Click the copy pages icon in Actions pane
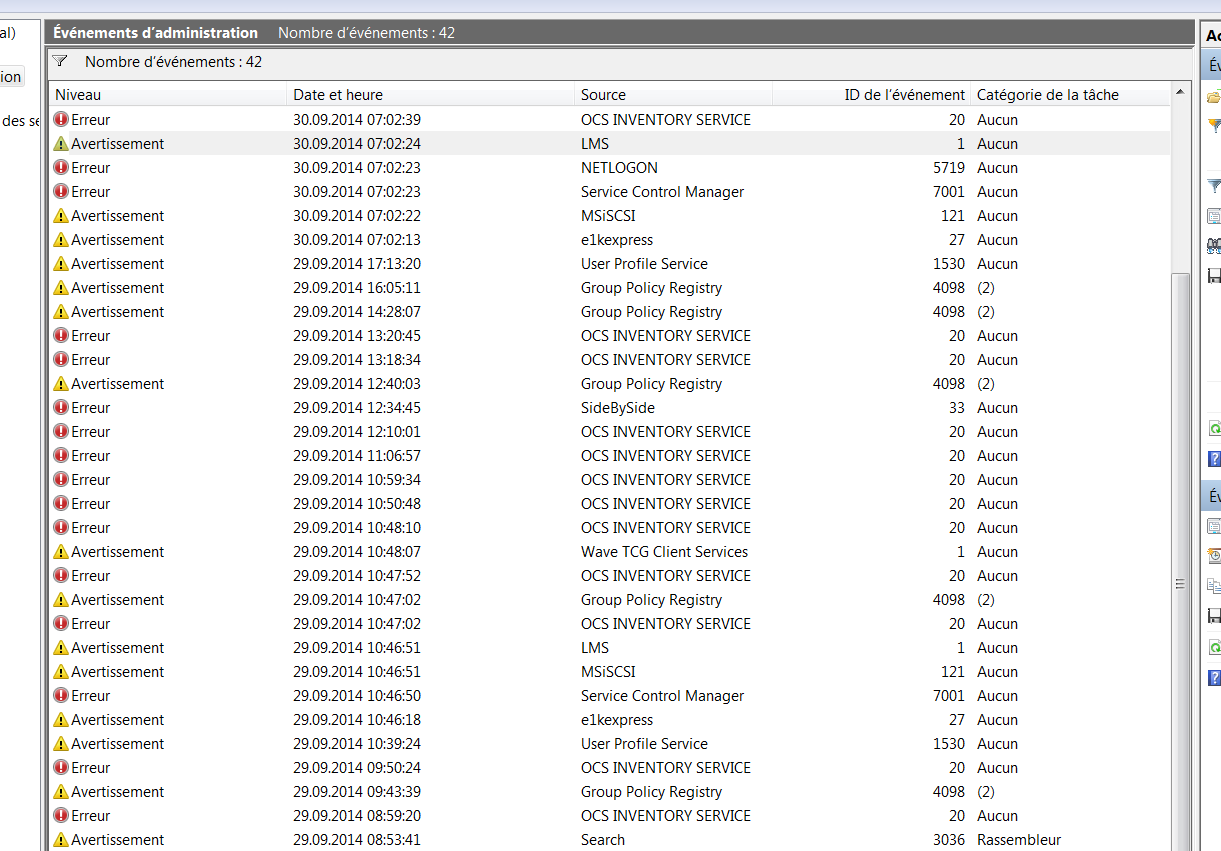The height and width of the screenshot is (851, 1221). coord(1214,586)
